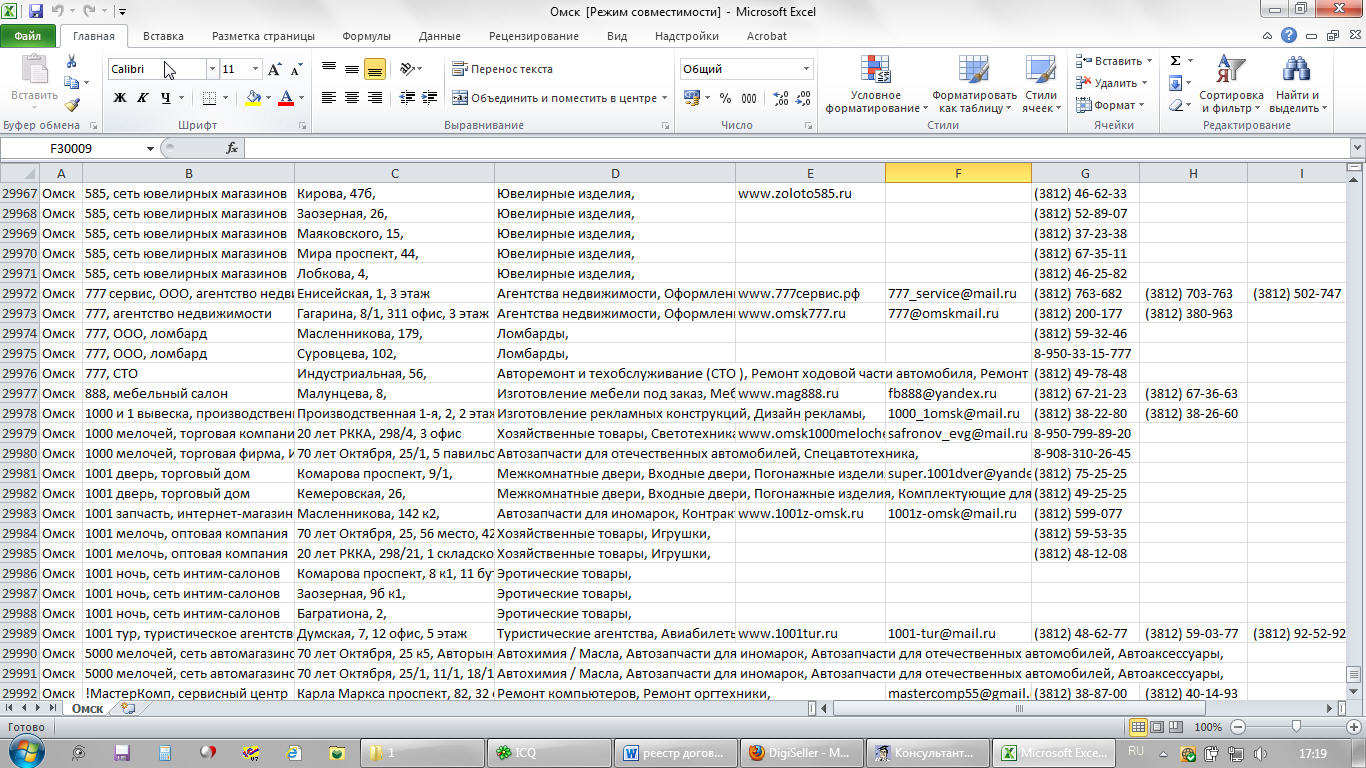Click the zoom slider handle
1366x768 pixels.
1296,727
